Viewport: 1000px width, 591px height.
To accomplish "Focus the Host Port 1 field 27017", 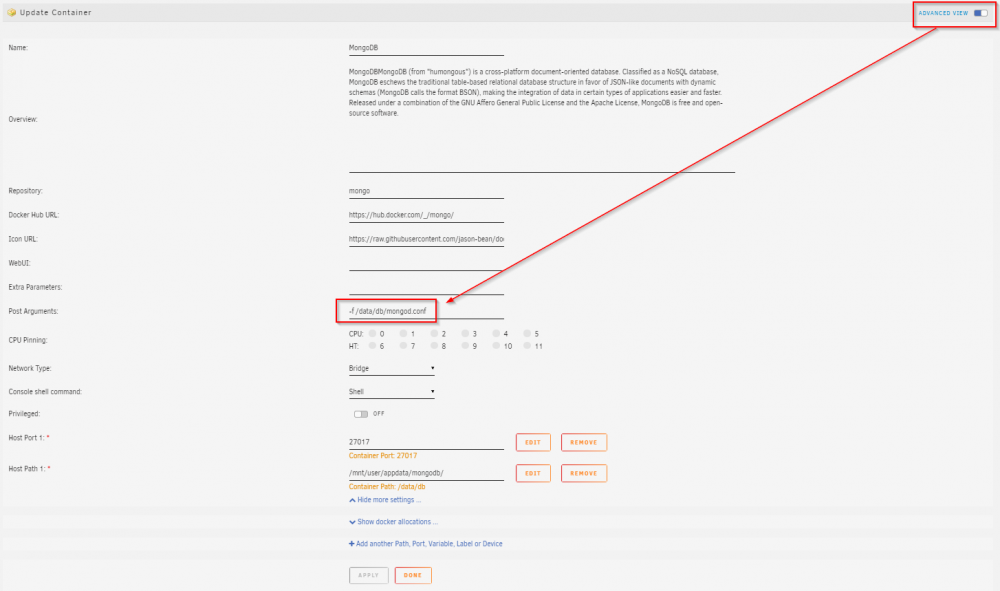I will 426,442.
